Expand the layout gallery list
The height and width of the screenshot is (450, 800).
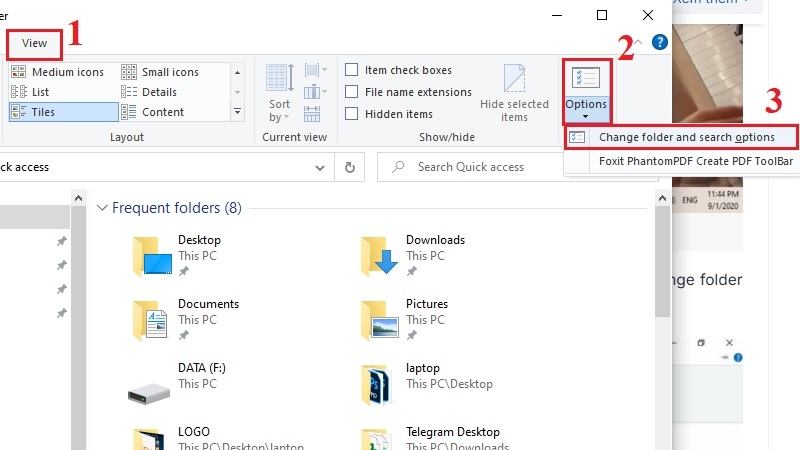pos(237,111)
